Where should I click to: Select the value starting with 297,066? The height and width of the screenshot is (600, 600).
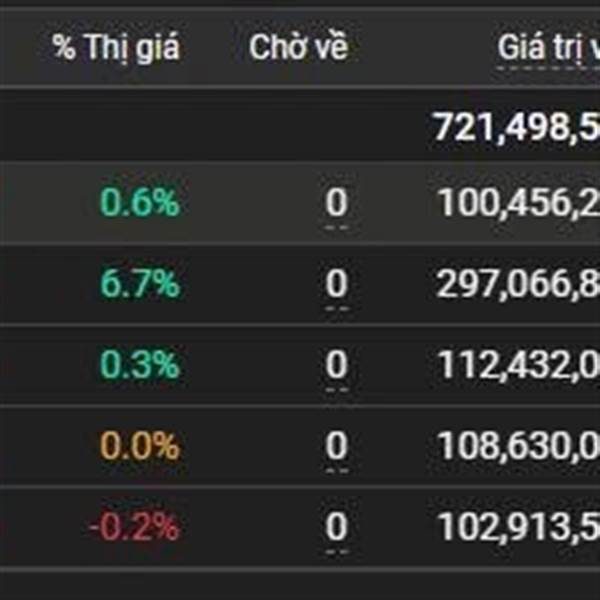tap(518, 284)
